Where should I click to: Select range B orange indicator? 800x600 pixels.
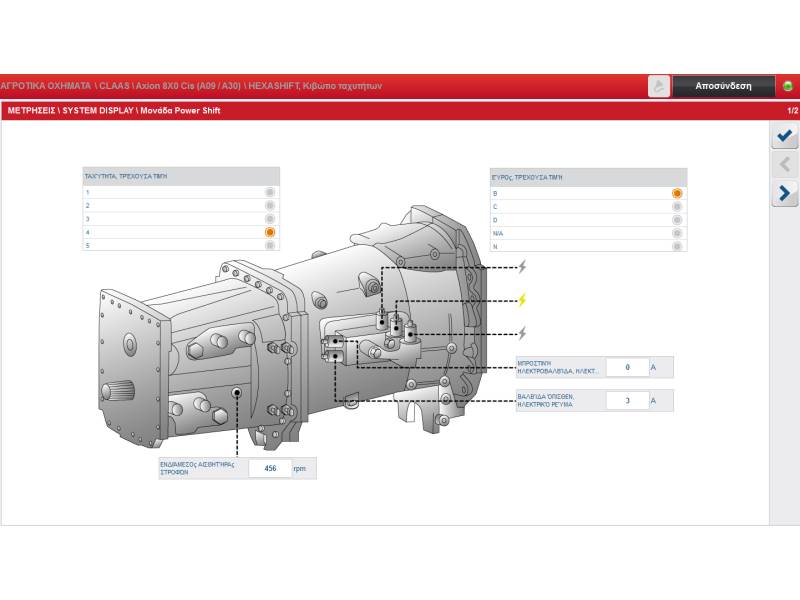click(677, 193)
